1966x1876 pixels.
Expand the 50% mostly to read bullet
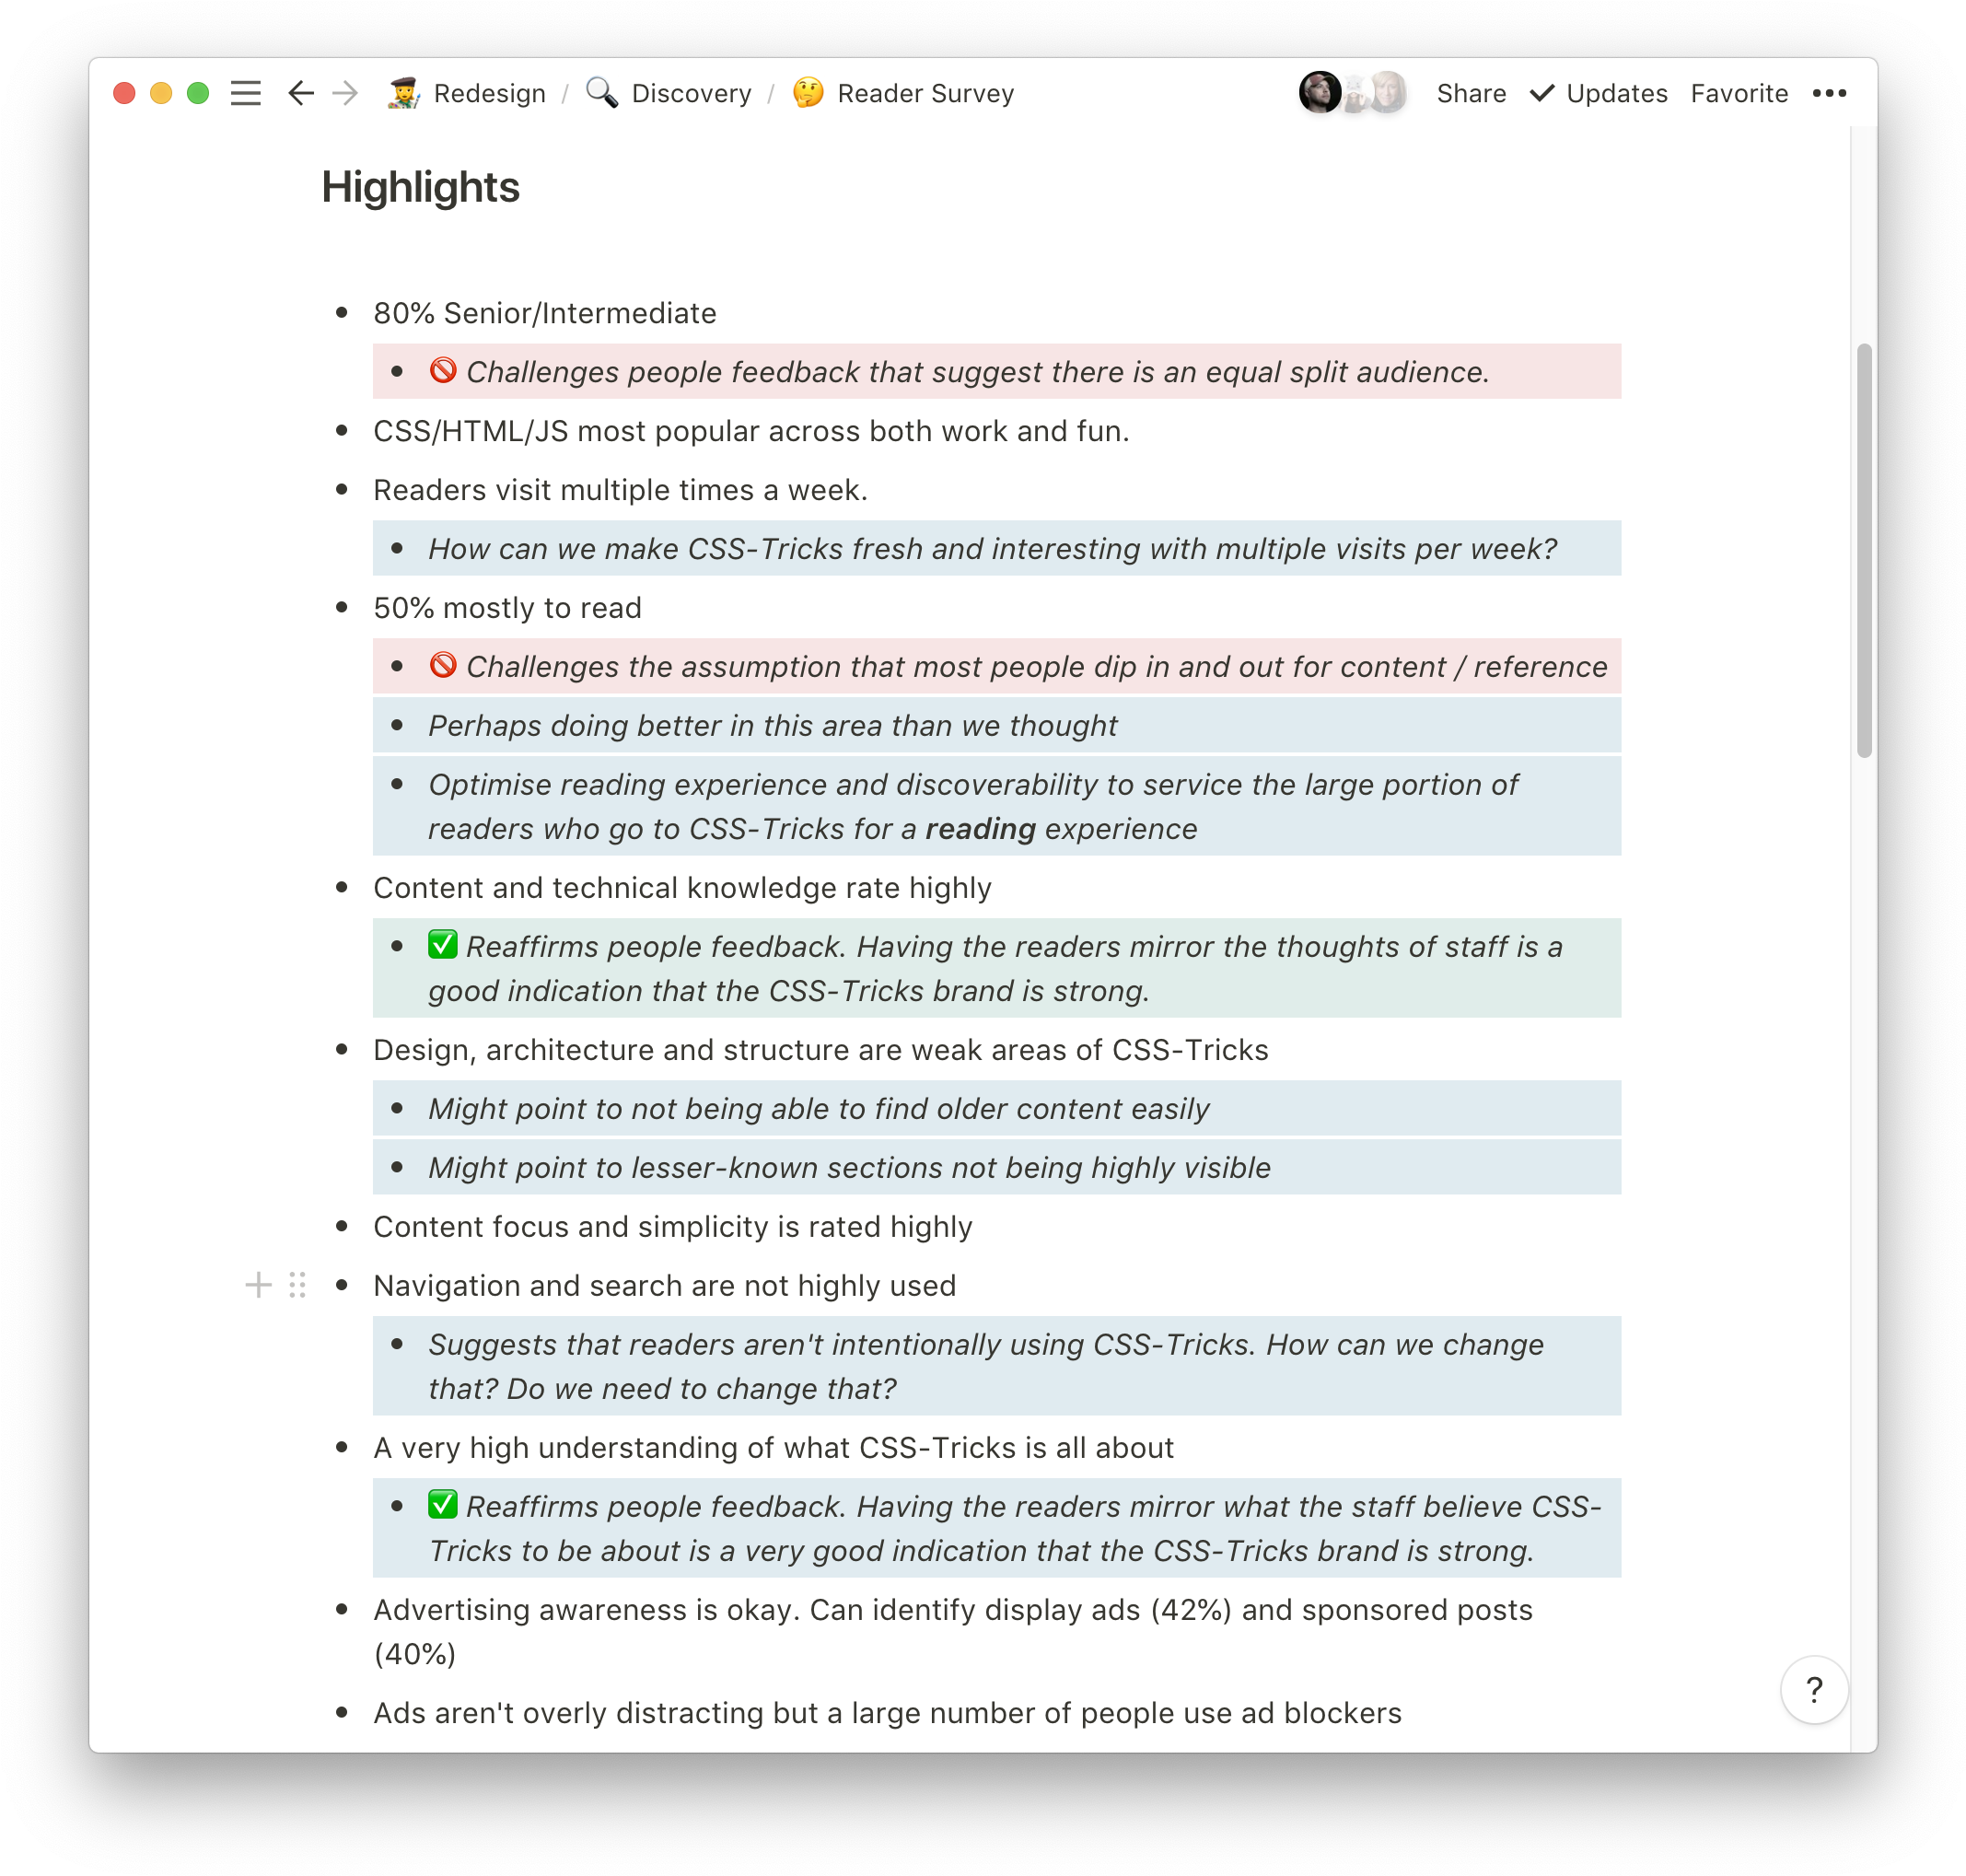point(346,607)
